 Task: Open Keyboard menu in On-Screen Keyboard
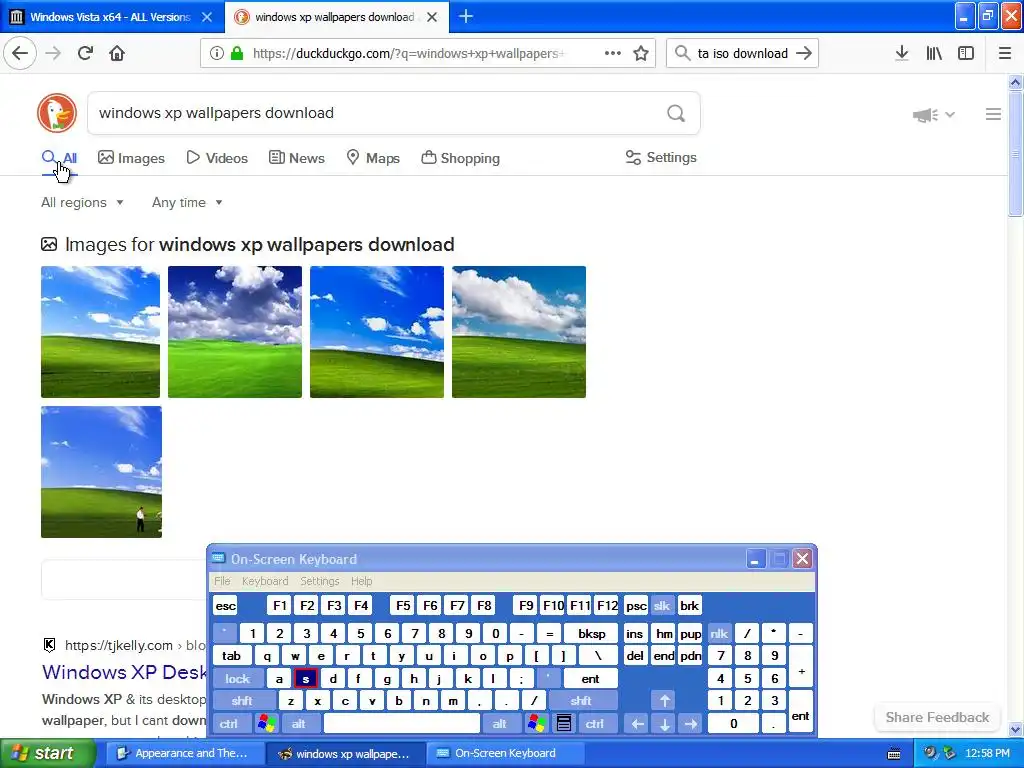[264, 581]
